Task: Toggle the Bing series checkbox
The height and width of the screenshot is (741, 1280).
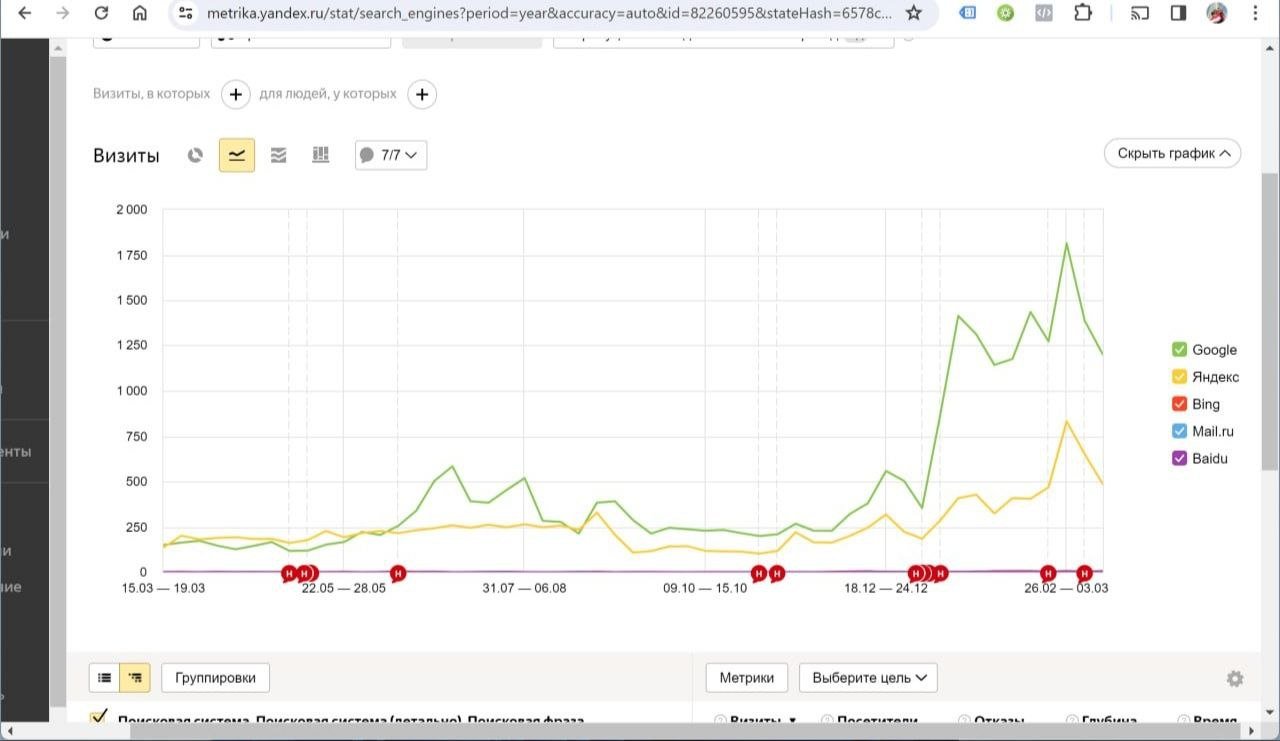Action: click(1180, 404)
